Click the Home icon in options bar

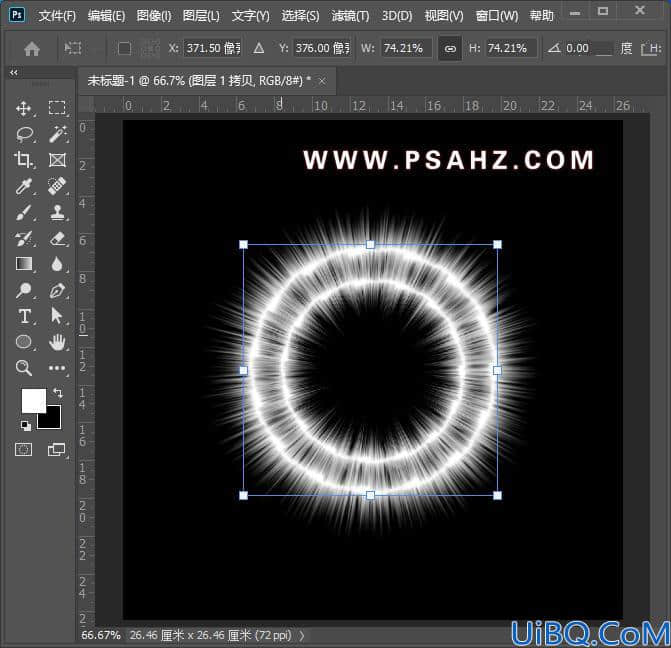pos(32,48)
